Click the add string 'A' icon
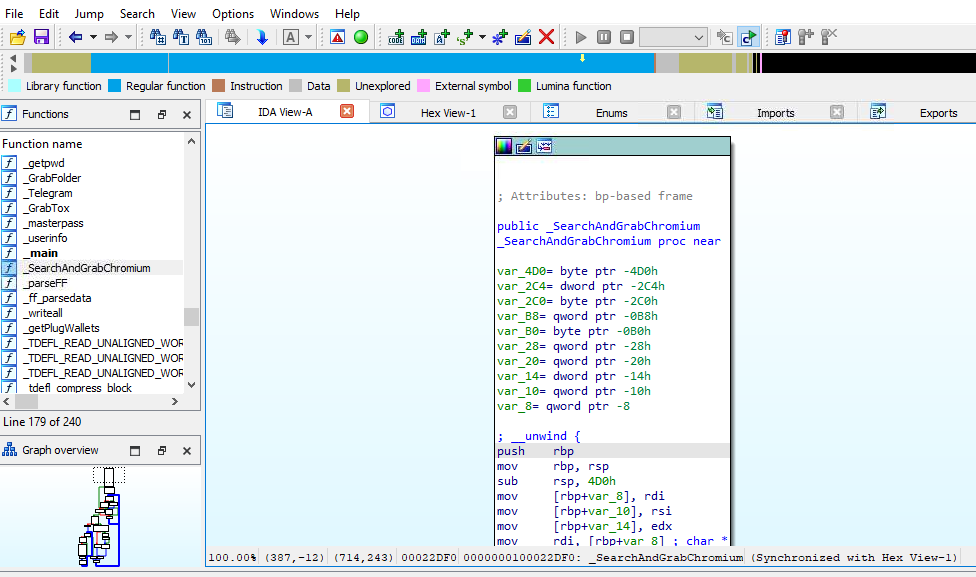The width and height of the screenshot is (976, 577). 442,37
